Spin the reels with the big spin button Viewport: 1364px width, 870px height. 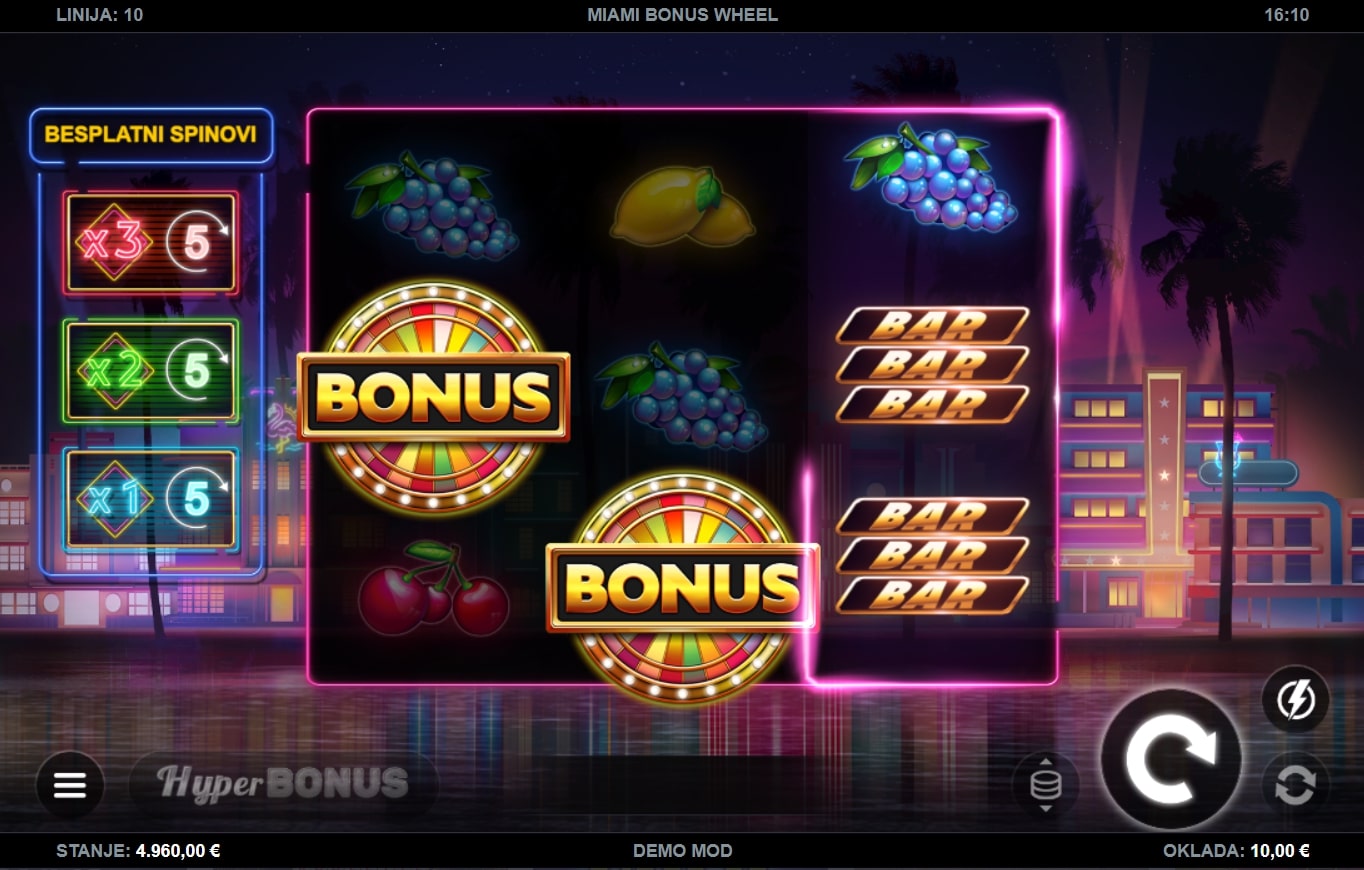1171,759
